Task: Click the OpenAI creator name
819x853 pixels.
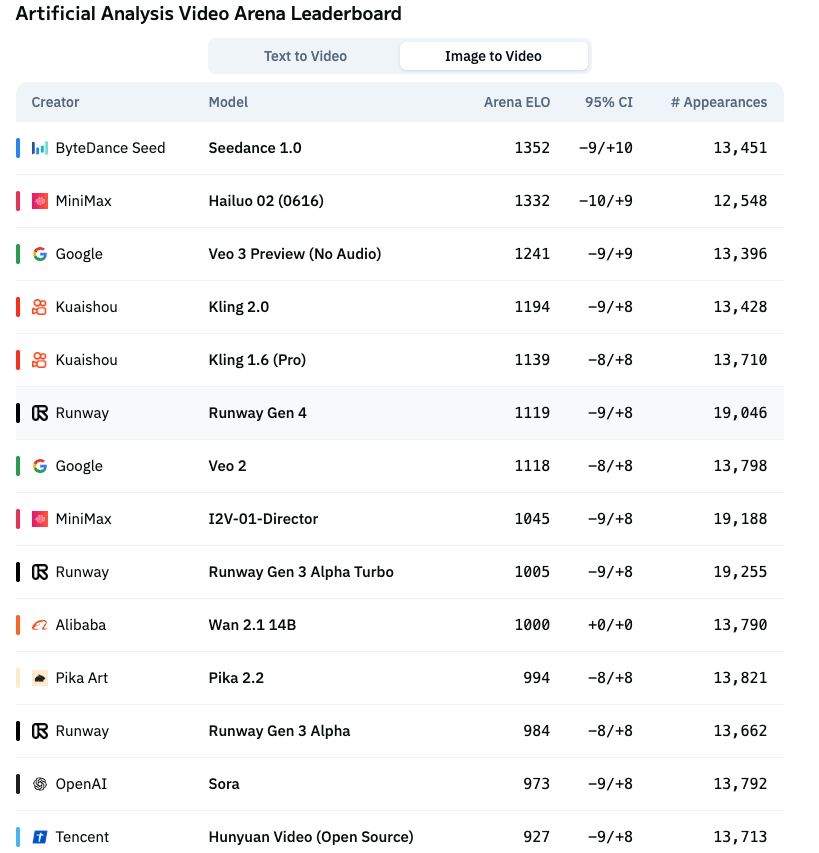Action: (81, 784)
